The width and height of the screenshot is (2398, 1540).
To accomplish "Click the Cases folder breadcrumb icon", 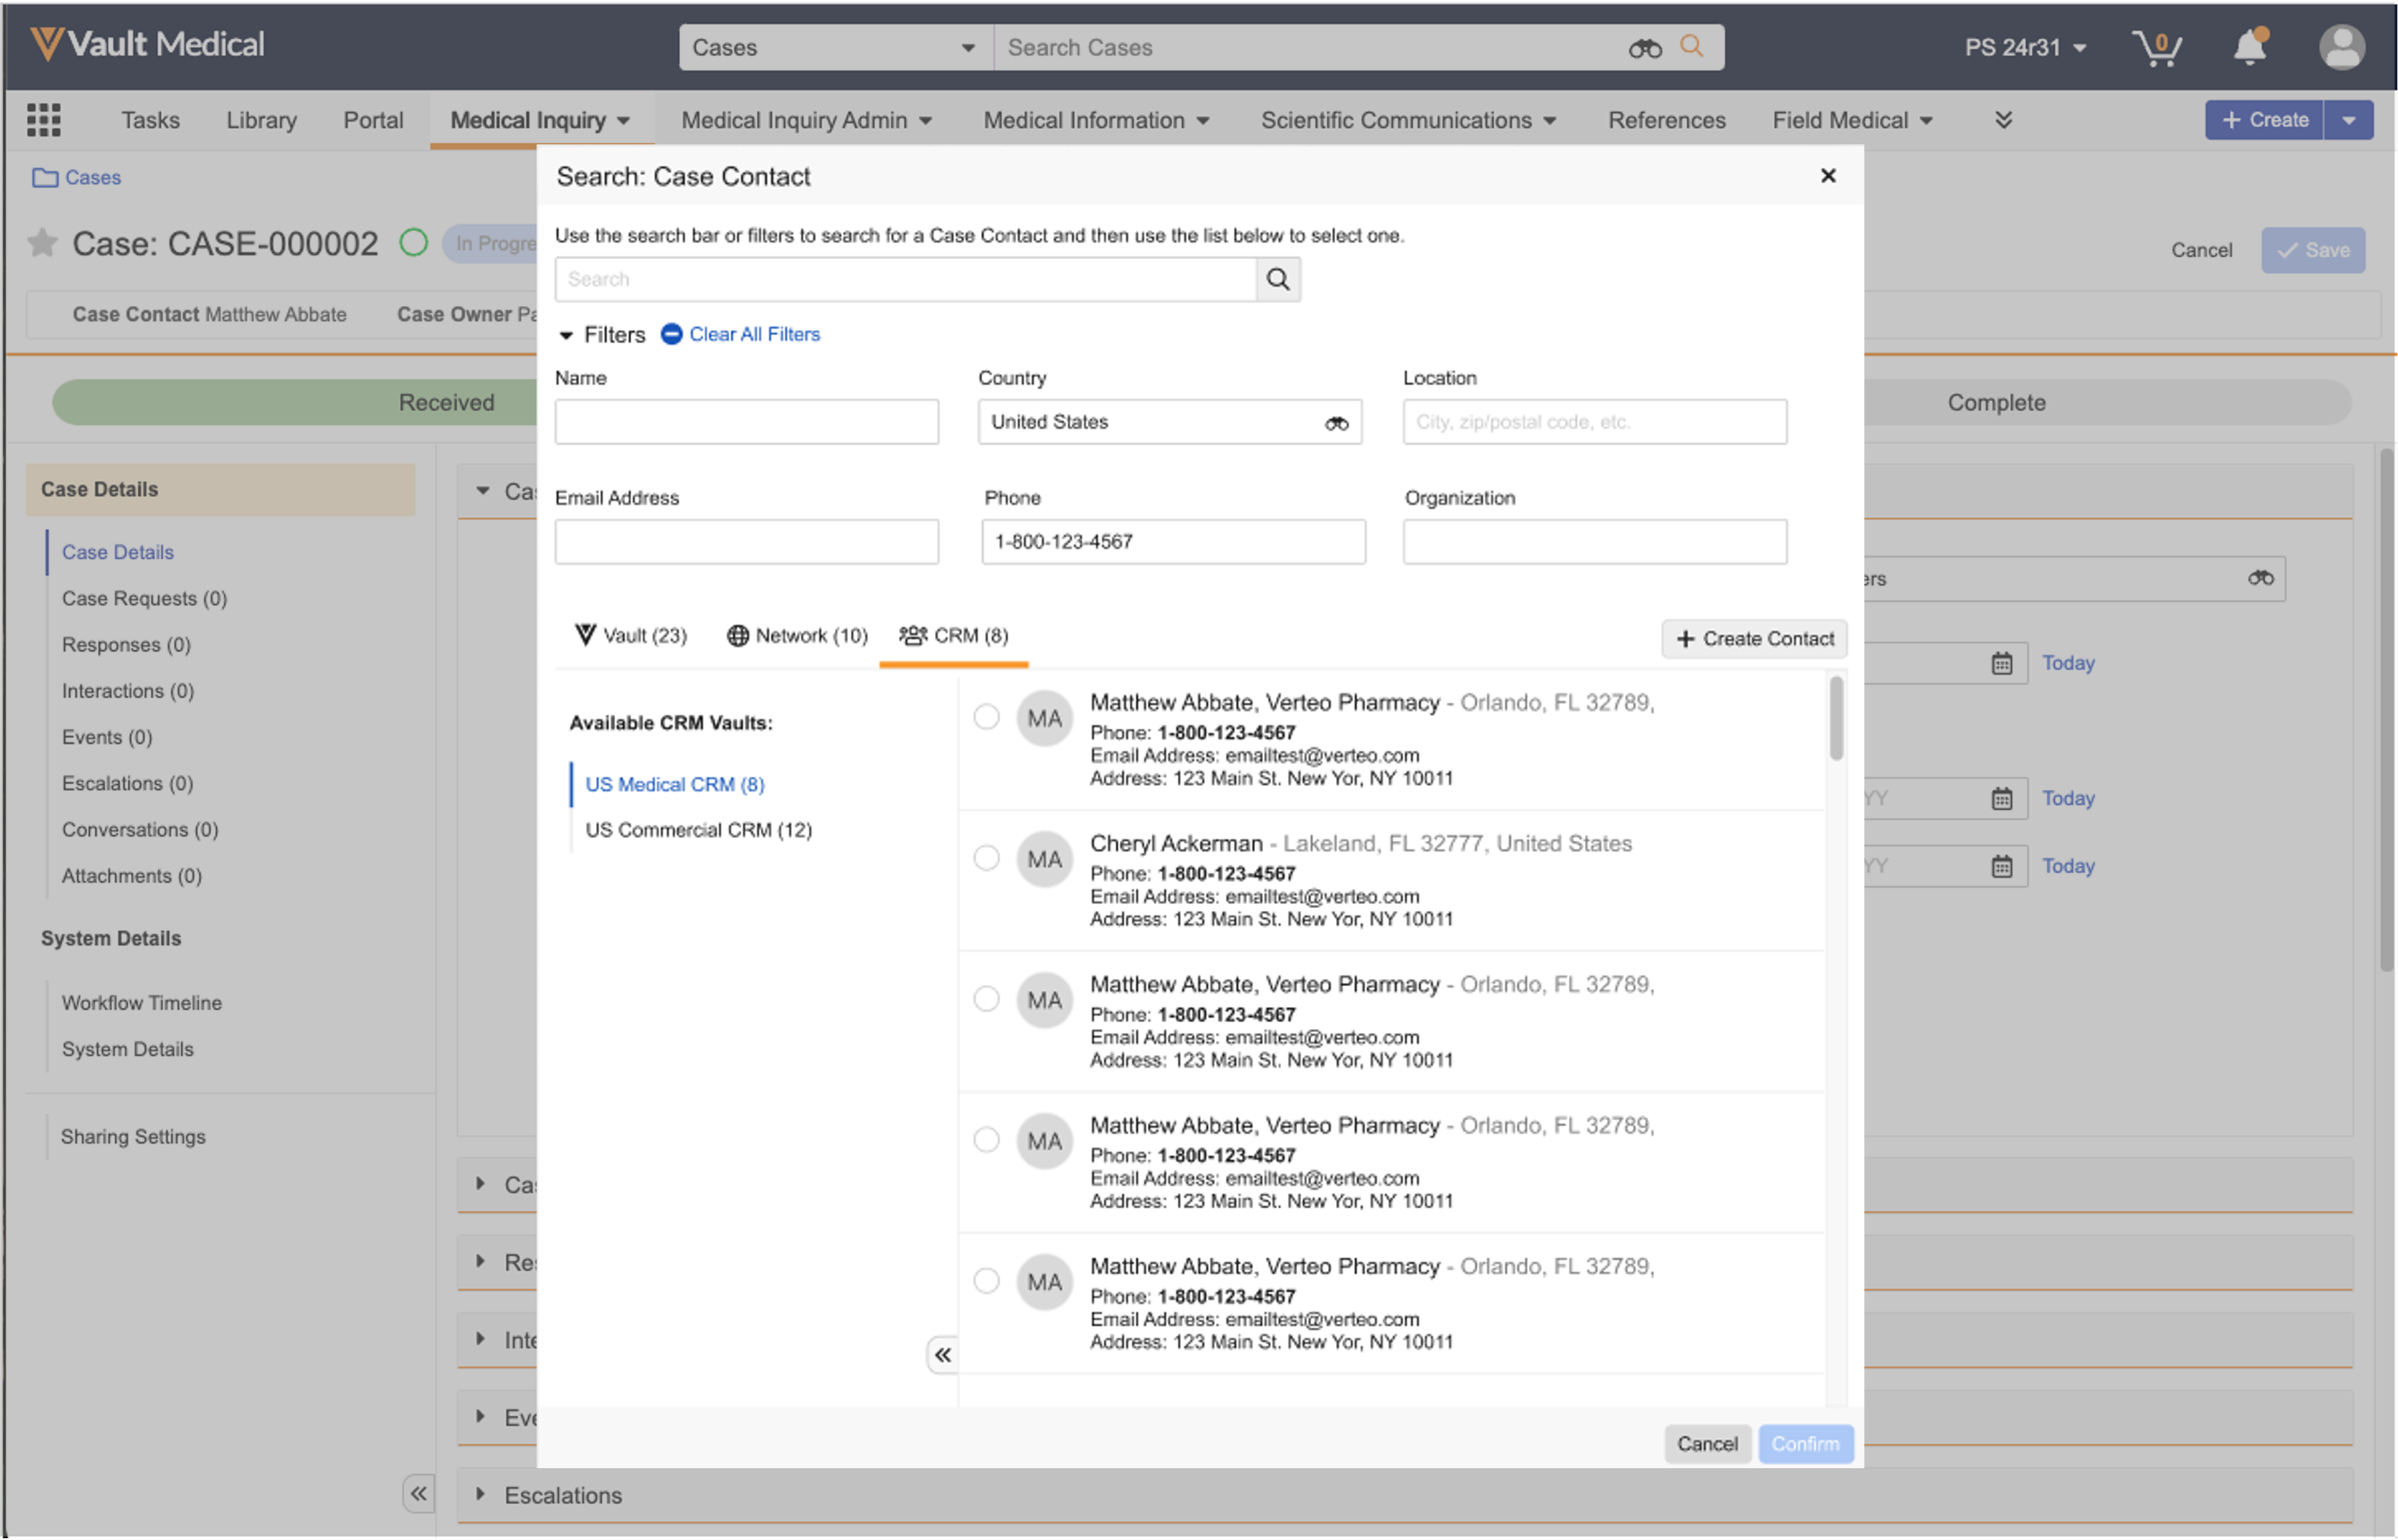I will click(45, 178).
